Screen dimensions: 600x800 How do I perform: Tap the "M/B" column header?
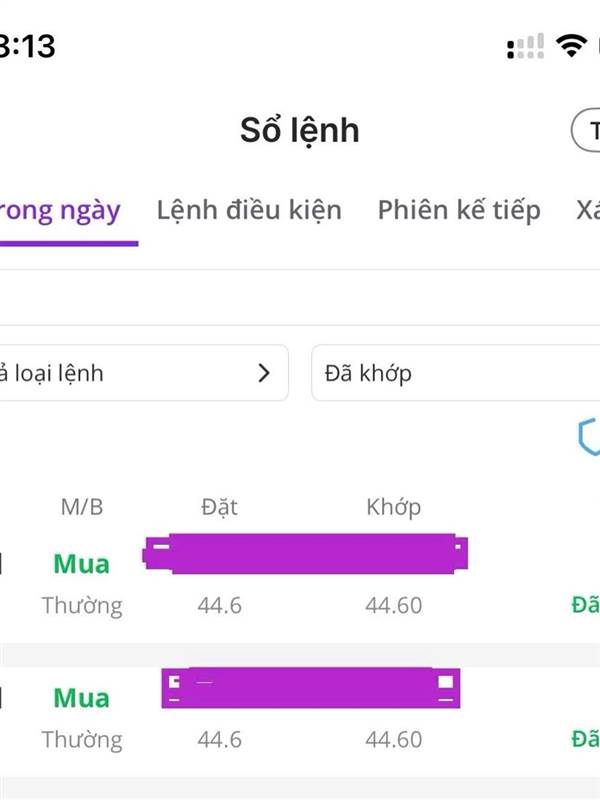[x=81, y=507]
